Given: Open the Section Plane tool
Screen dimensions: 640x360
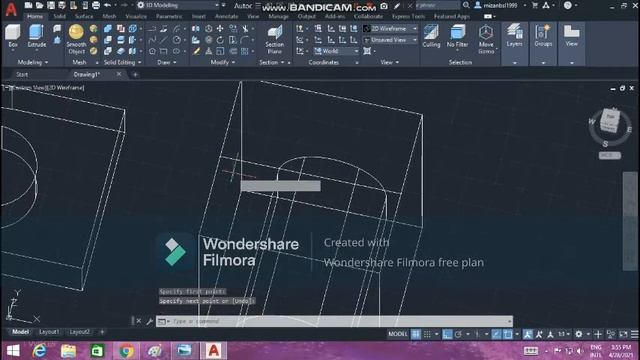Looking at the screenshot, I should pos(274,39).
